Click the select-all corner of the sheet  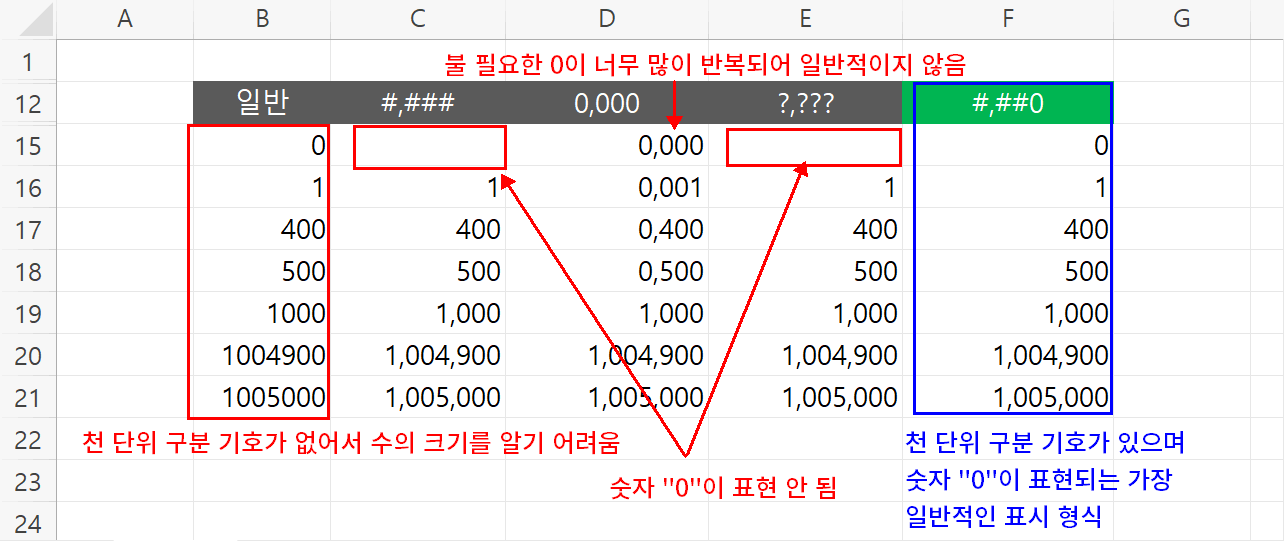click(28, 19)
